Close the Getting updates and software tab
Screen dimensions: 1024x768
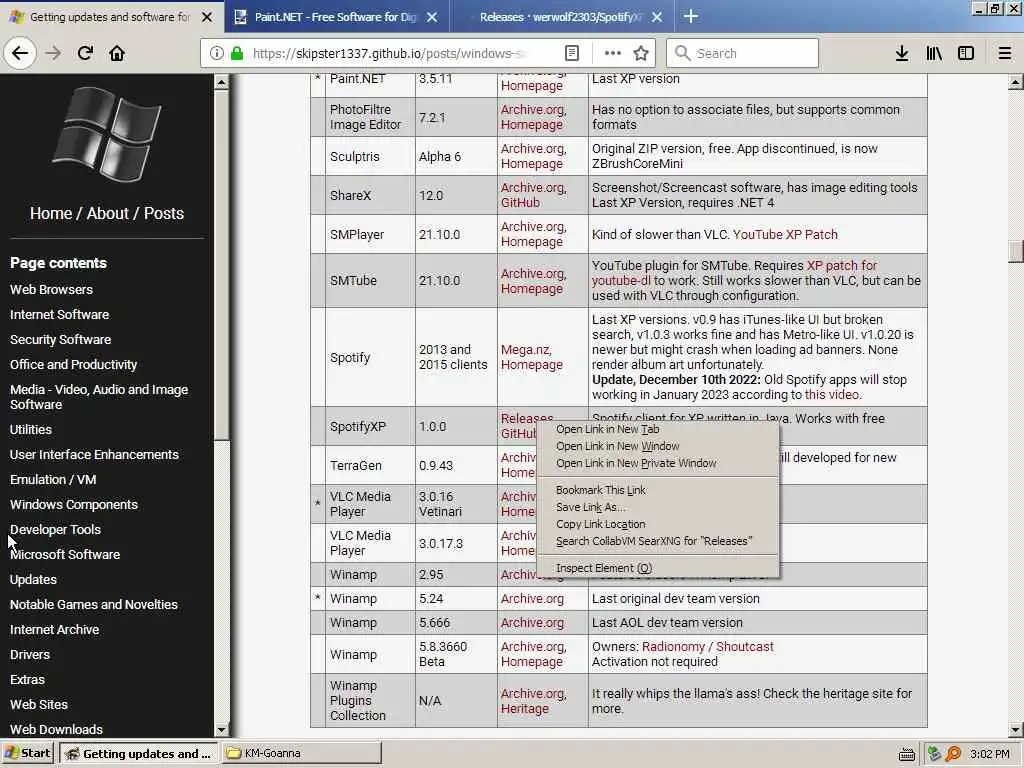pyautogui.click(x=207, y=17)
